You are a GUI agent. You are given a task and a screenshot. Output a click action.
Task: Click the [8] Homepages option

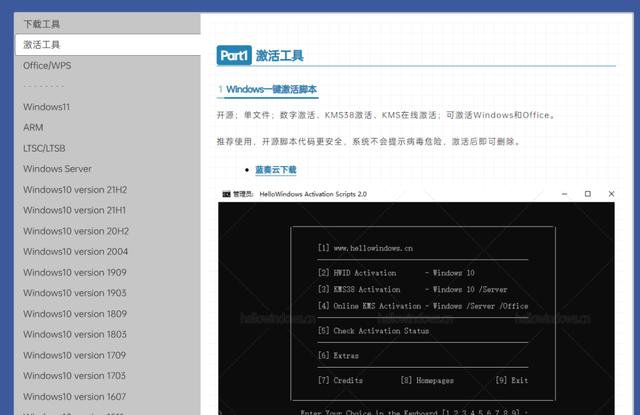427,380
